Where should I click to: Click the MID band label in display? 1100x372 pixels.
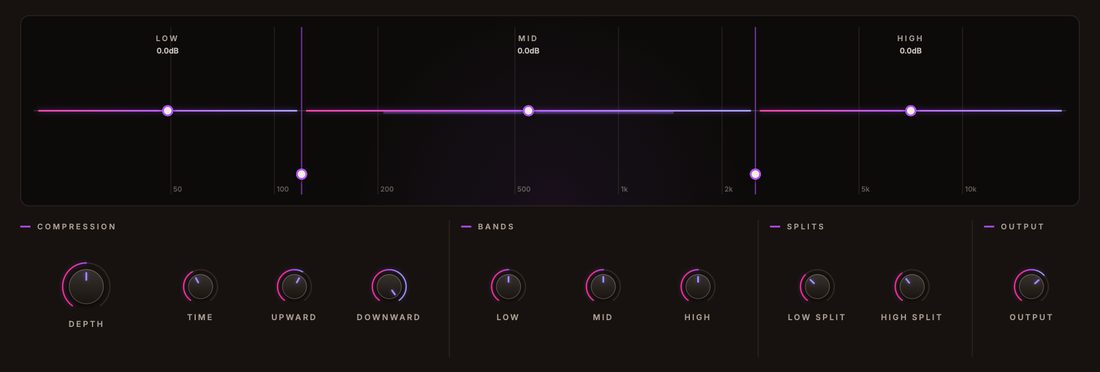tap(528, 39)
